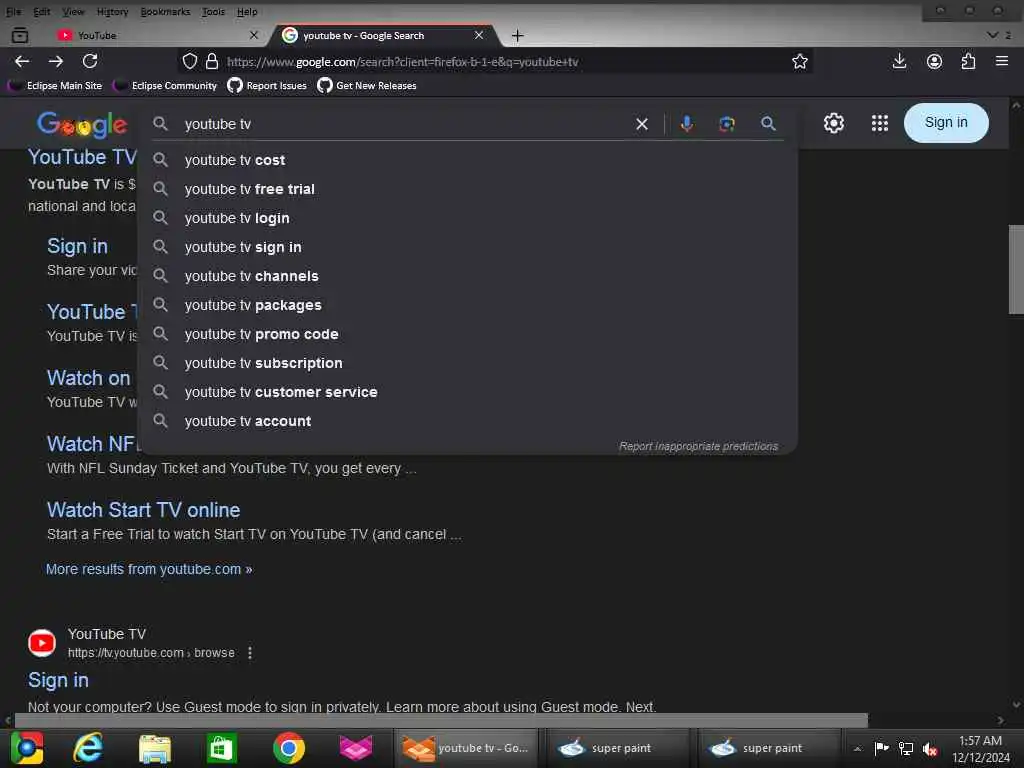Open the tracking protection shield icon

point(189,61)
